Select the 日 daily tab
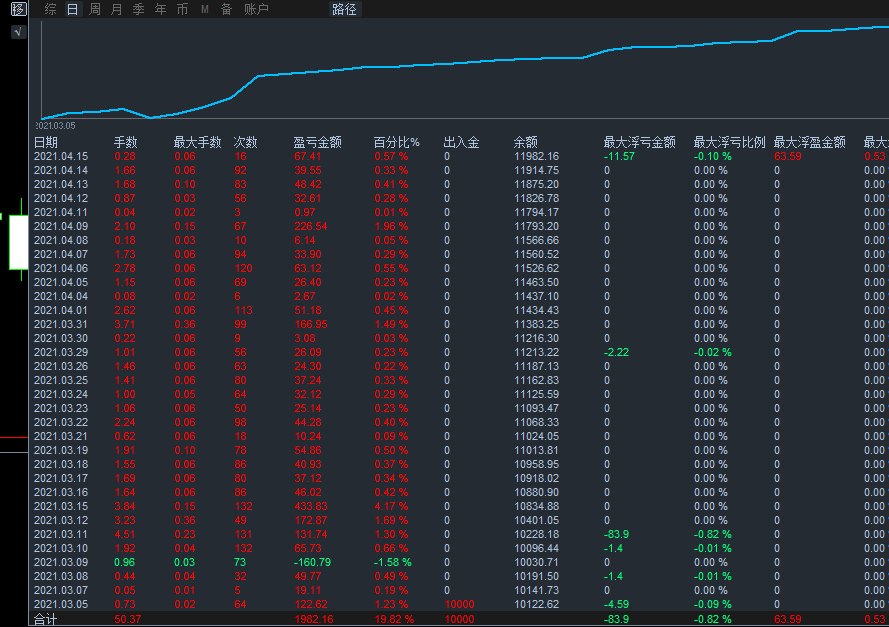The image size is (889, 627). coord(73,9)
